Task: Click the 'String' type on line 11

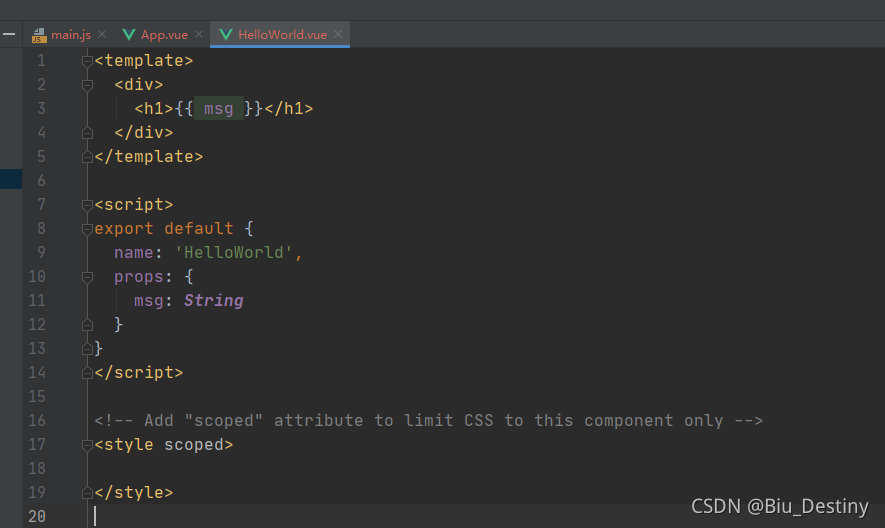Action: [213, 300]
